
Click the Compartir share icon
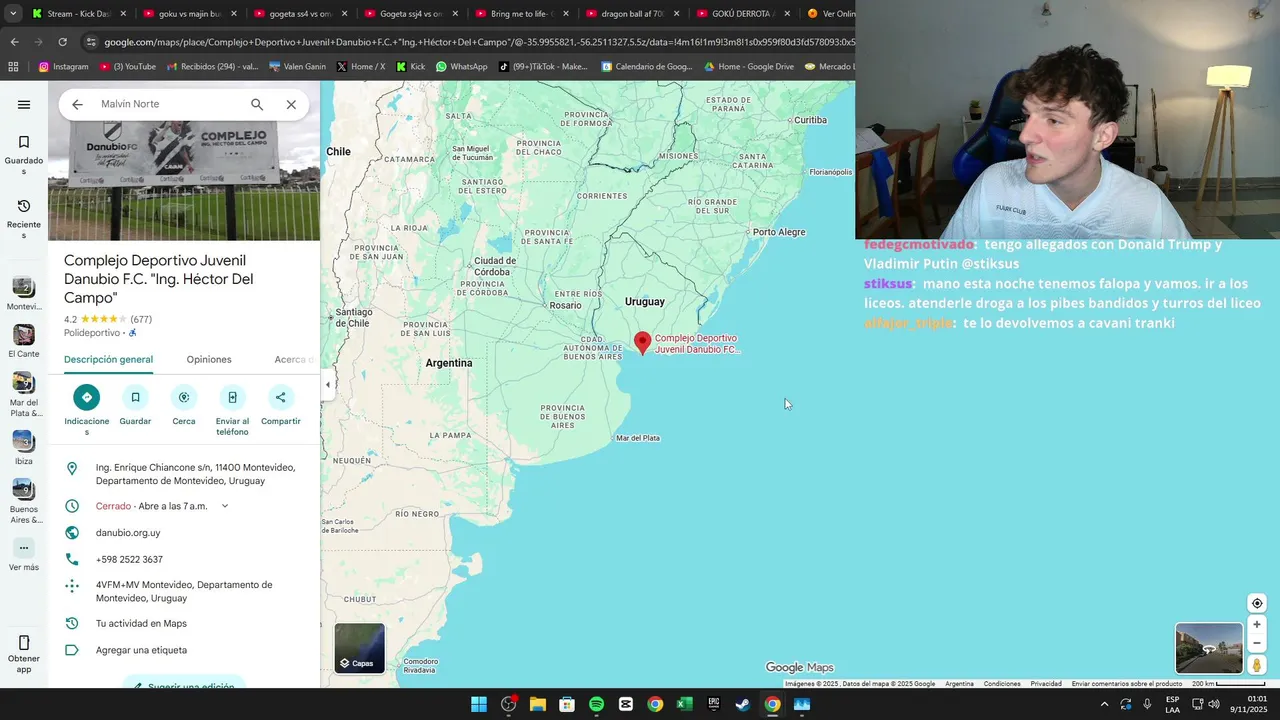tap(281, 397)
